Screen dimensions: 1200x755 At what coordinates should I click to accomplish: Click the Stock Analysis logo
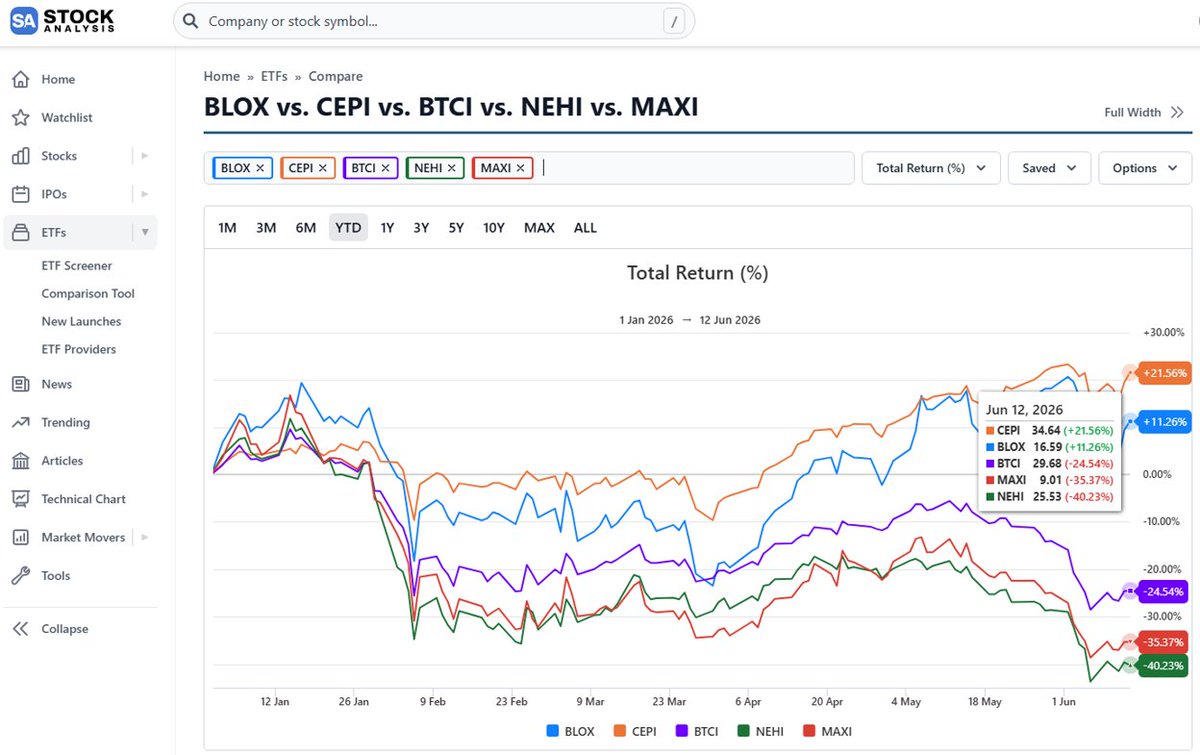(x=63, y=21)
